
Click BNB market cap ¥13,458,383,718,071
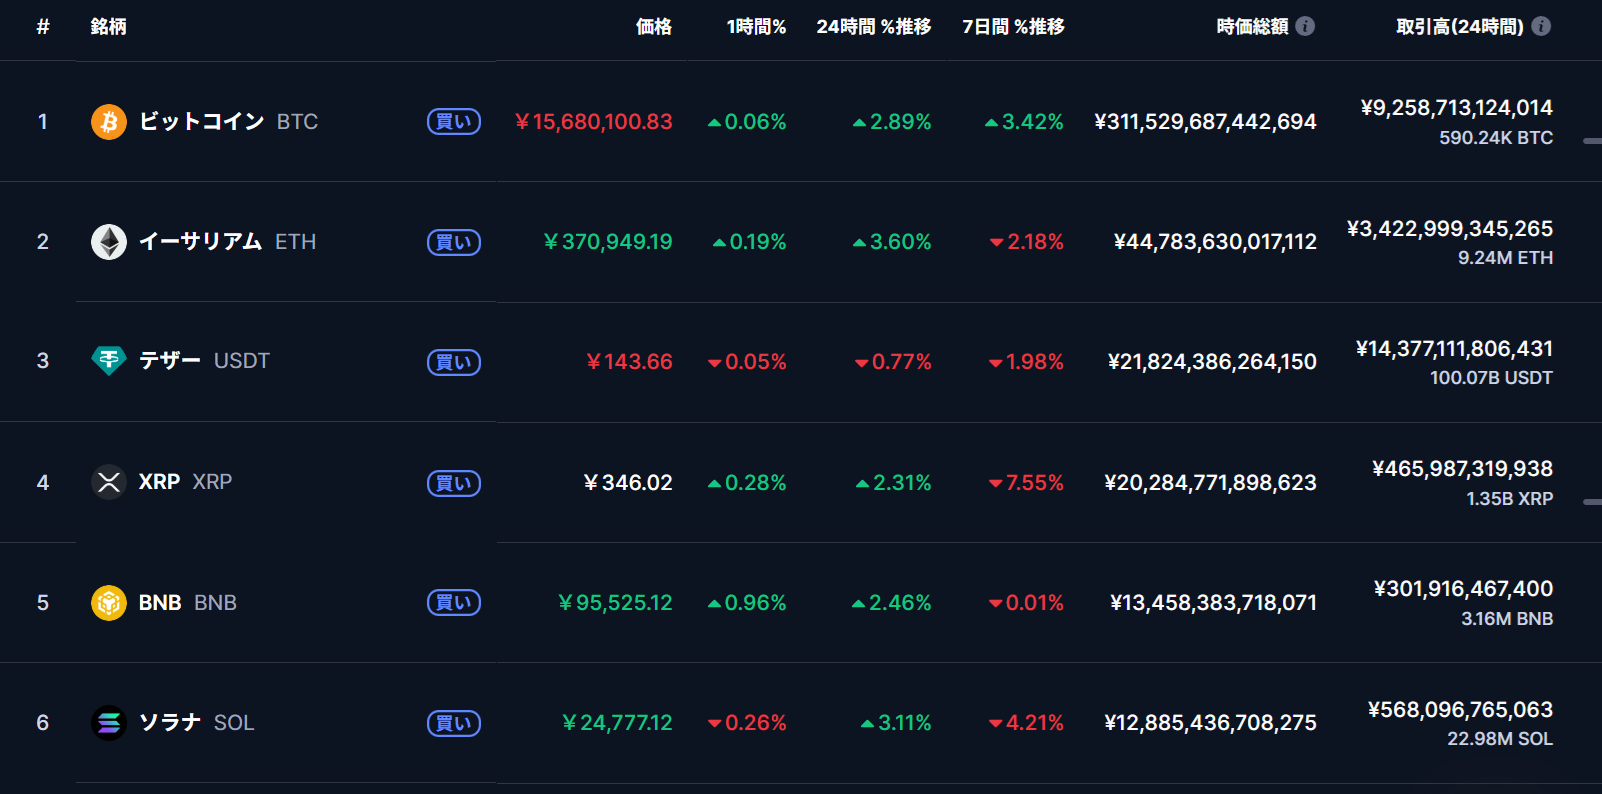pos(1213,603)
